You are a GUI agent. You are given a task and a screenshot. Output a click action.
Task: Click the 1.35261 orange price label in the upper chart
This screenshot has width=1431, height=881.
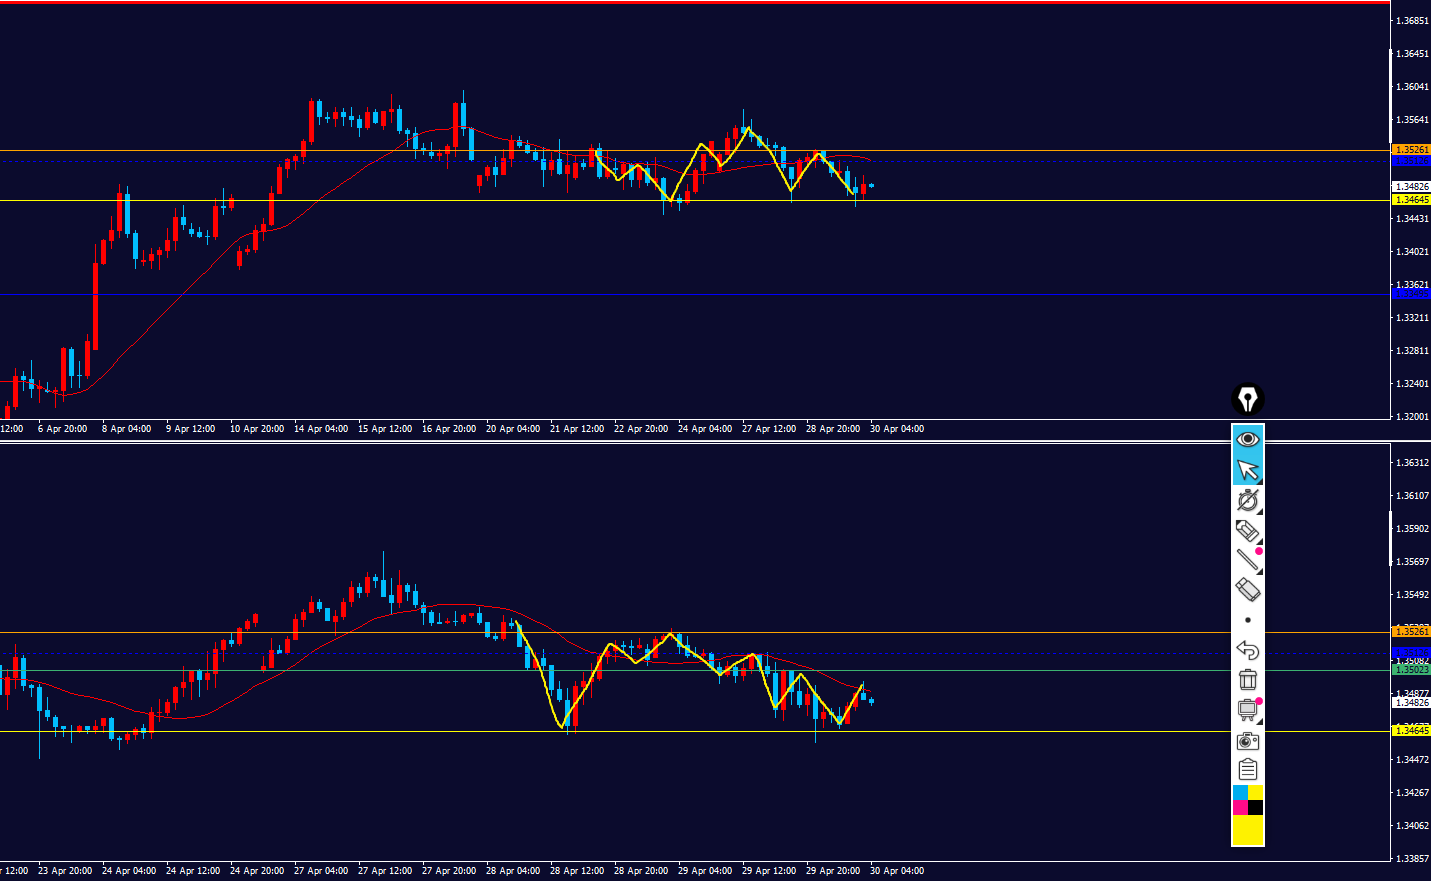1411,150
